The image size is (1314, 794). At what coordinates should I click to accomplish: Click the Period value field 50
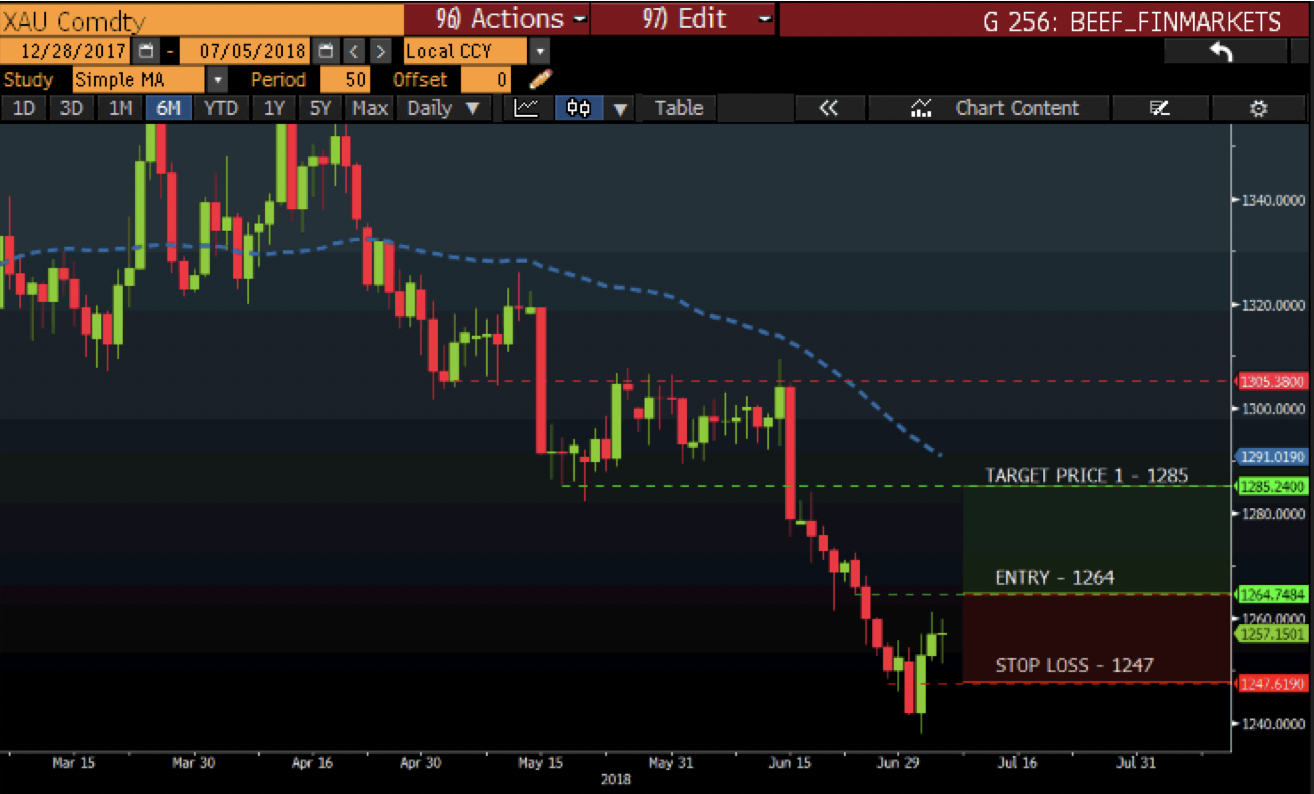[x=346, y=79]
